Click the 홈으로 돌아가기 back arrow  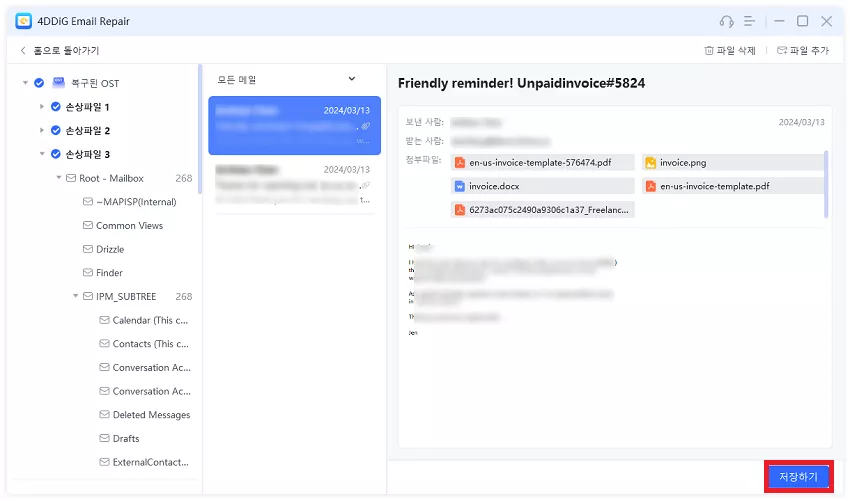point(23,50)
